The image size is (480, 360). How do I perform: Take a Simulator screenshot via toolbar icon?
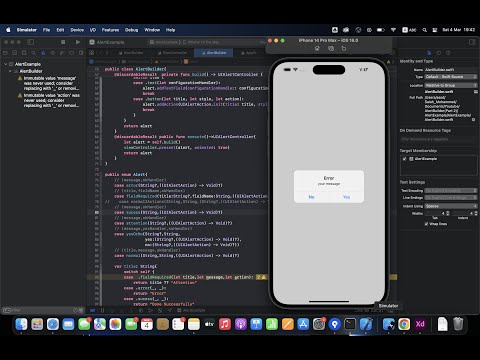(x=331, y=49)
